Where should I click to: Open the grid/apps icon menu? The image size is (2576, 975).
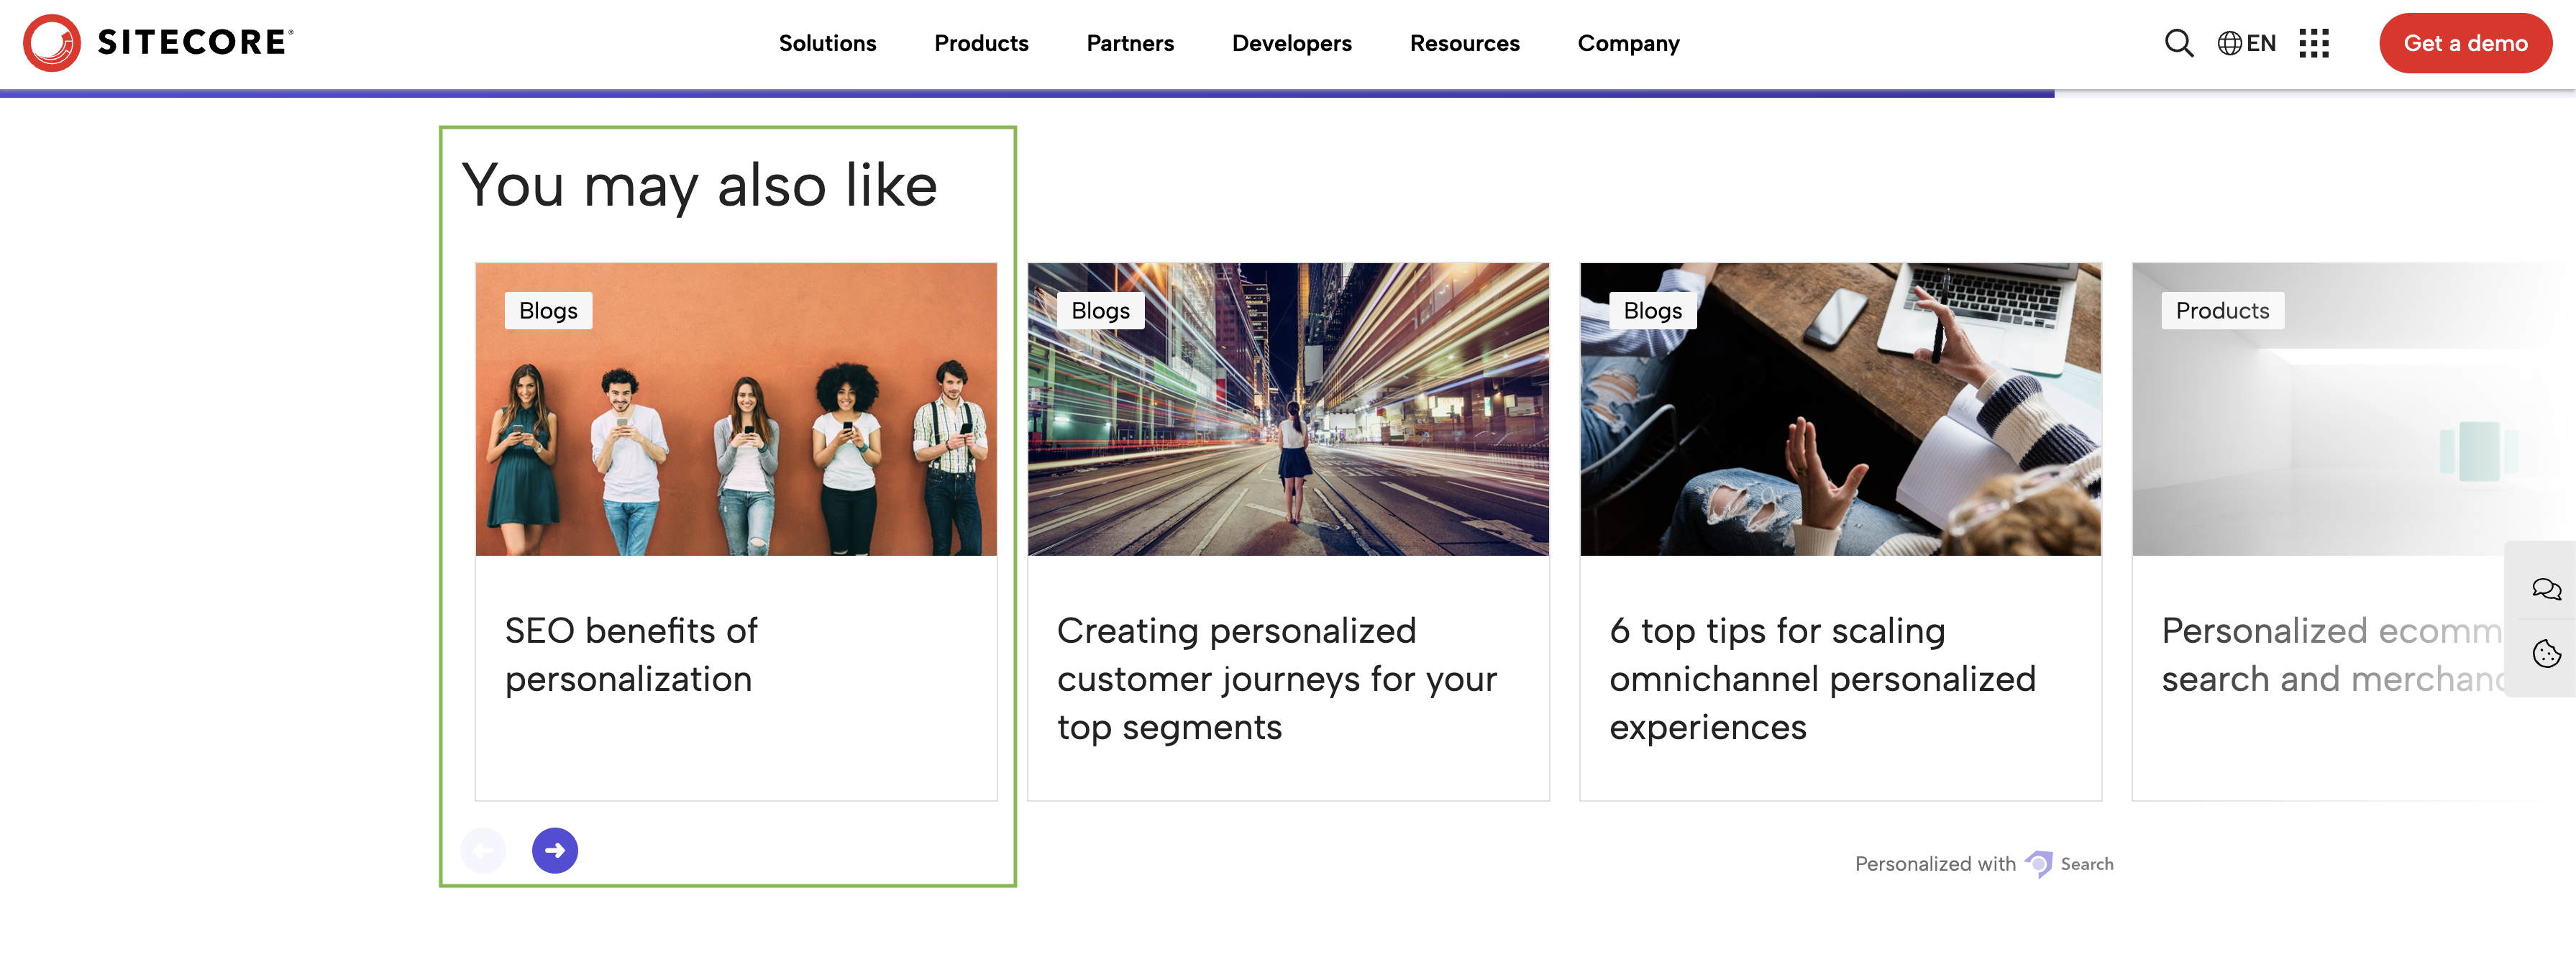pyautogui.click(x=2316, y=42)
